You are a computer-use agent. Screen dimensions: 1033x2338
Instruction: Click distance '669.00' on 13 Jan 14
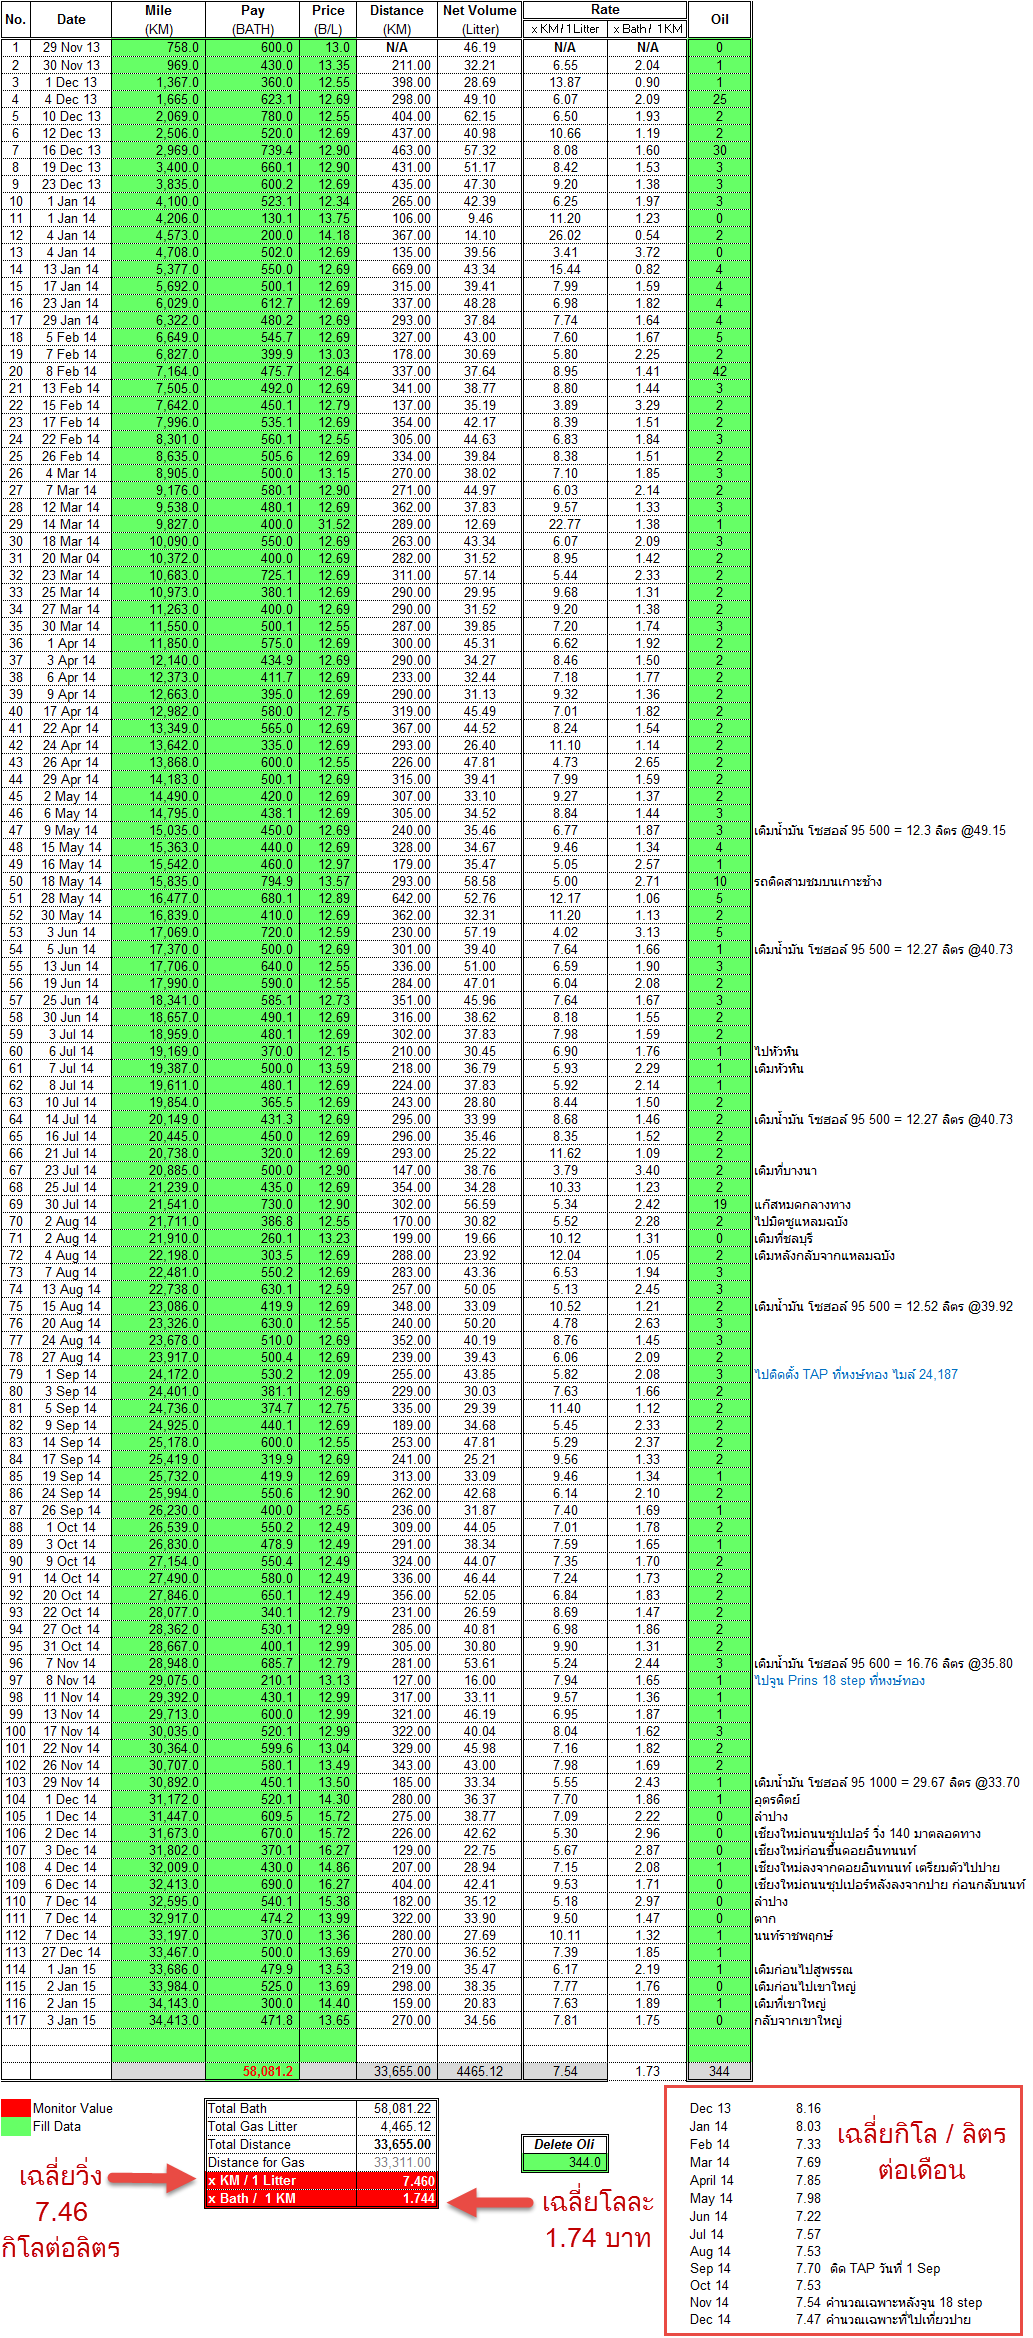pos(397,269)
